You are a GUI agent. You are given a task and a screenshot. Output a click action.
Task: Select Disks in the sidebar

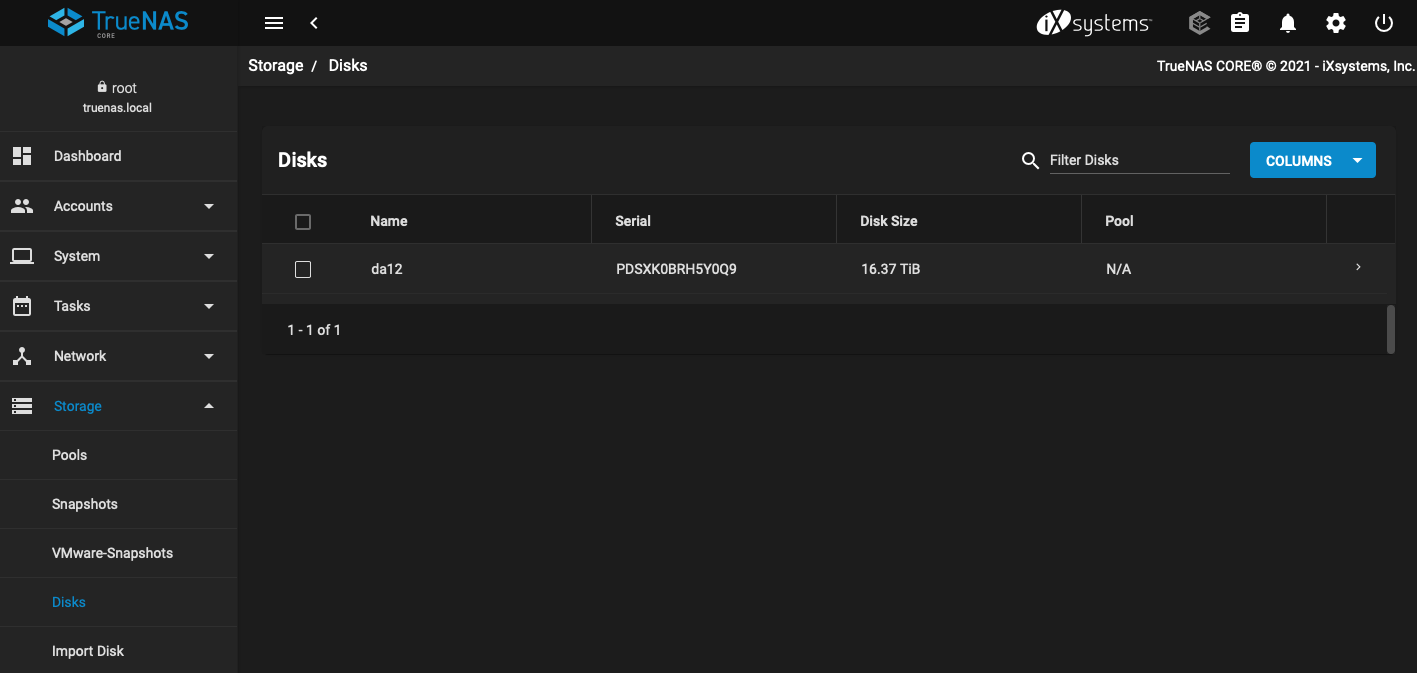pyautogui.click(x=118, y=602)
